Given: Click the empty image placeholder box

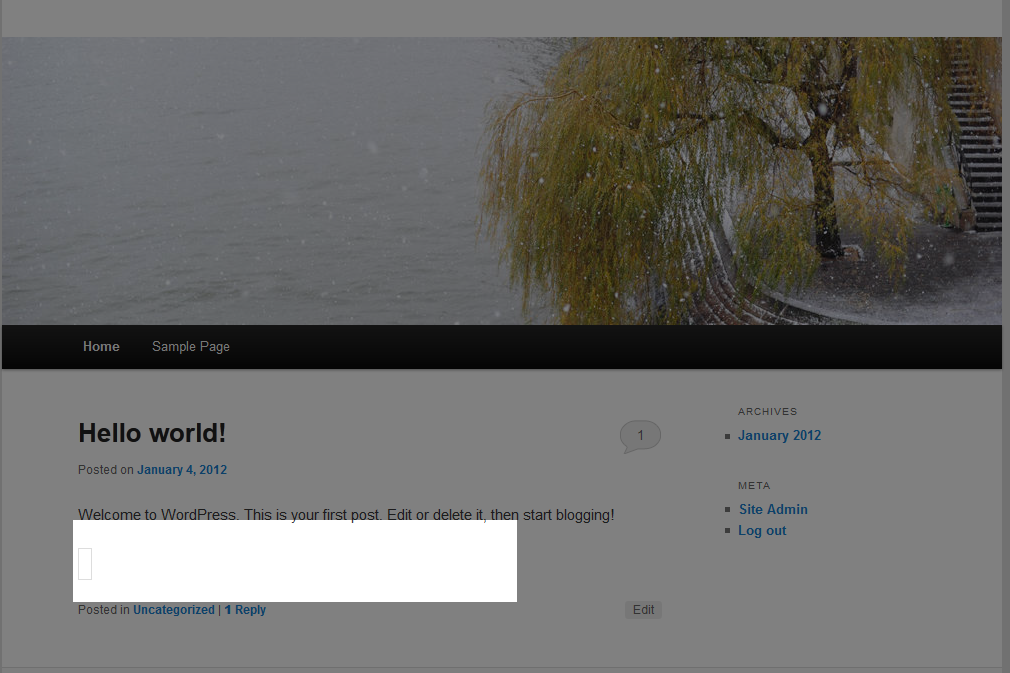Looking at the screenshot, I should (x=85, y=564).
